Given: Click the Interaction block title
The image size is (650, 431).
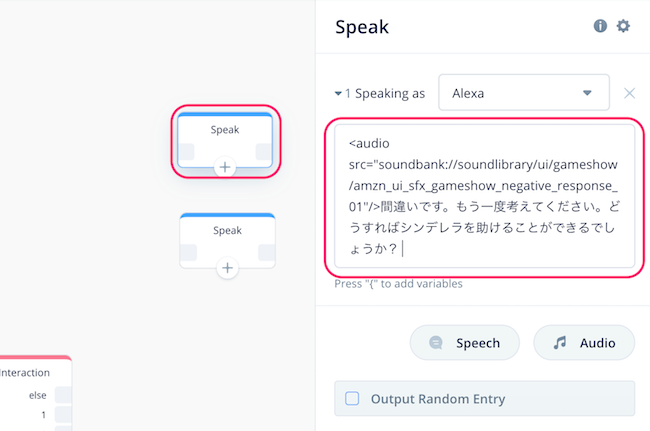Looking at the screenshot, I should [25, 373].
